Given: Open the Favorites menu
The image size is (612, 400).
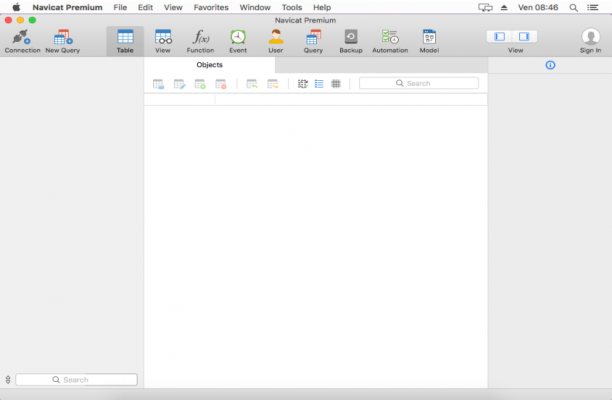Looking at the screenshot, I should point(211,7).
